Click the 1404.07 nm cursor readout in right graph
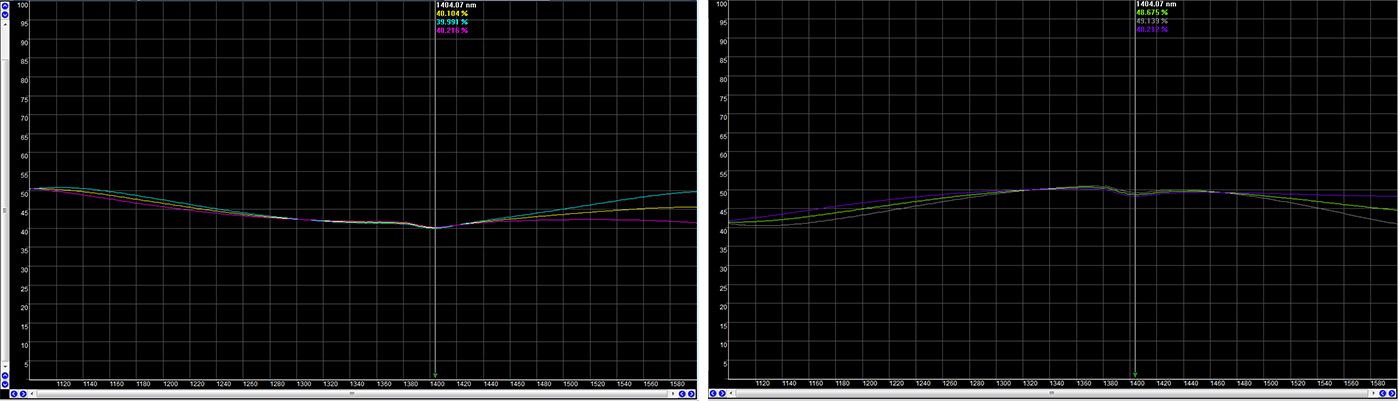 point(1155,5)
